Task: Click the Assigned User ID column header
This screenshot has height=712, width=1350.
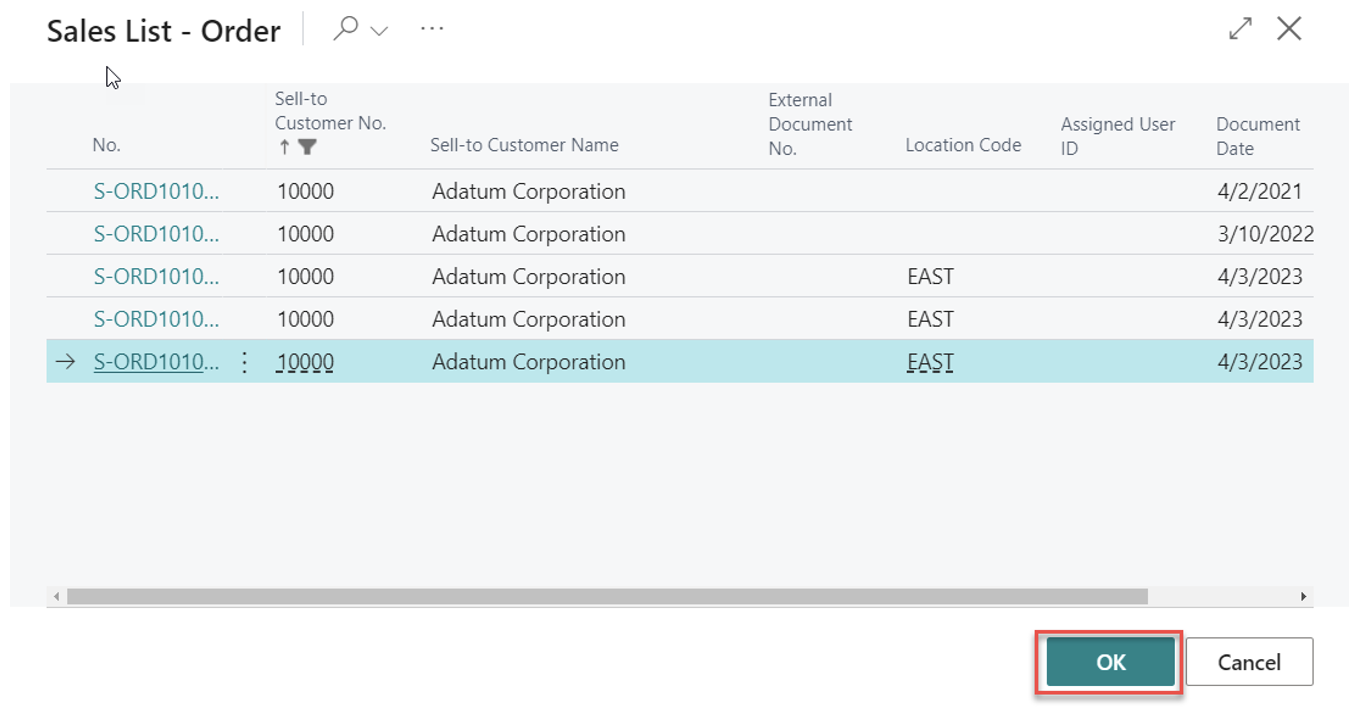Action: click(1117, 134)
